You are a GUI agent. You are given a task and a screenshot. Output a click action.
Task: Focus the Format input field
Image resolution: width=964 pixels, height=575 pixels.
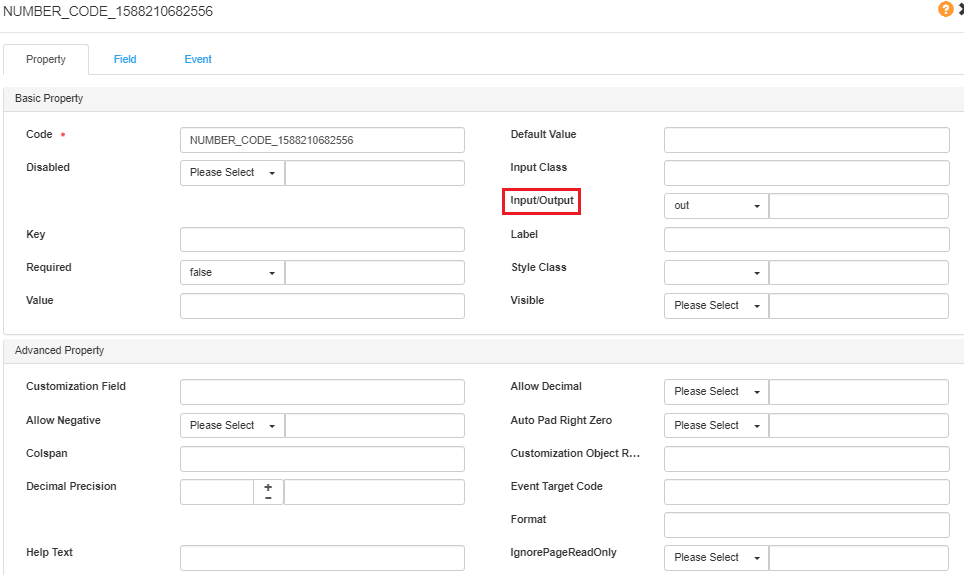point(806,525)
